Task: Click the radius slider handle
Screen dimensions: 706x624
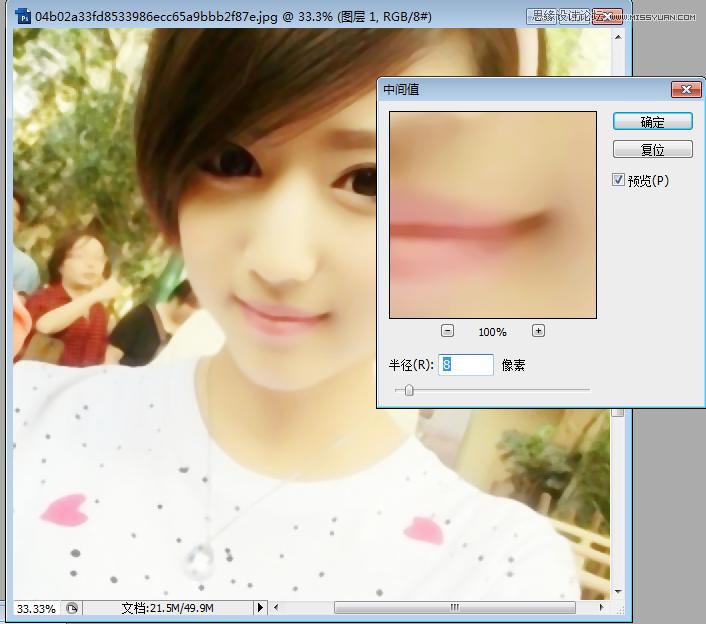Action: (x=409, y=390)
